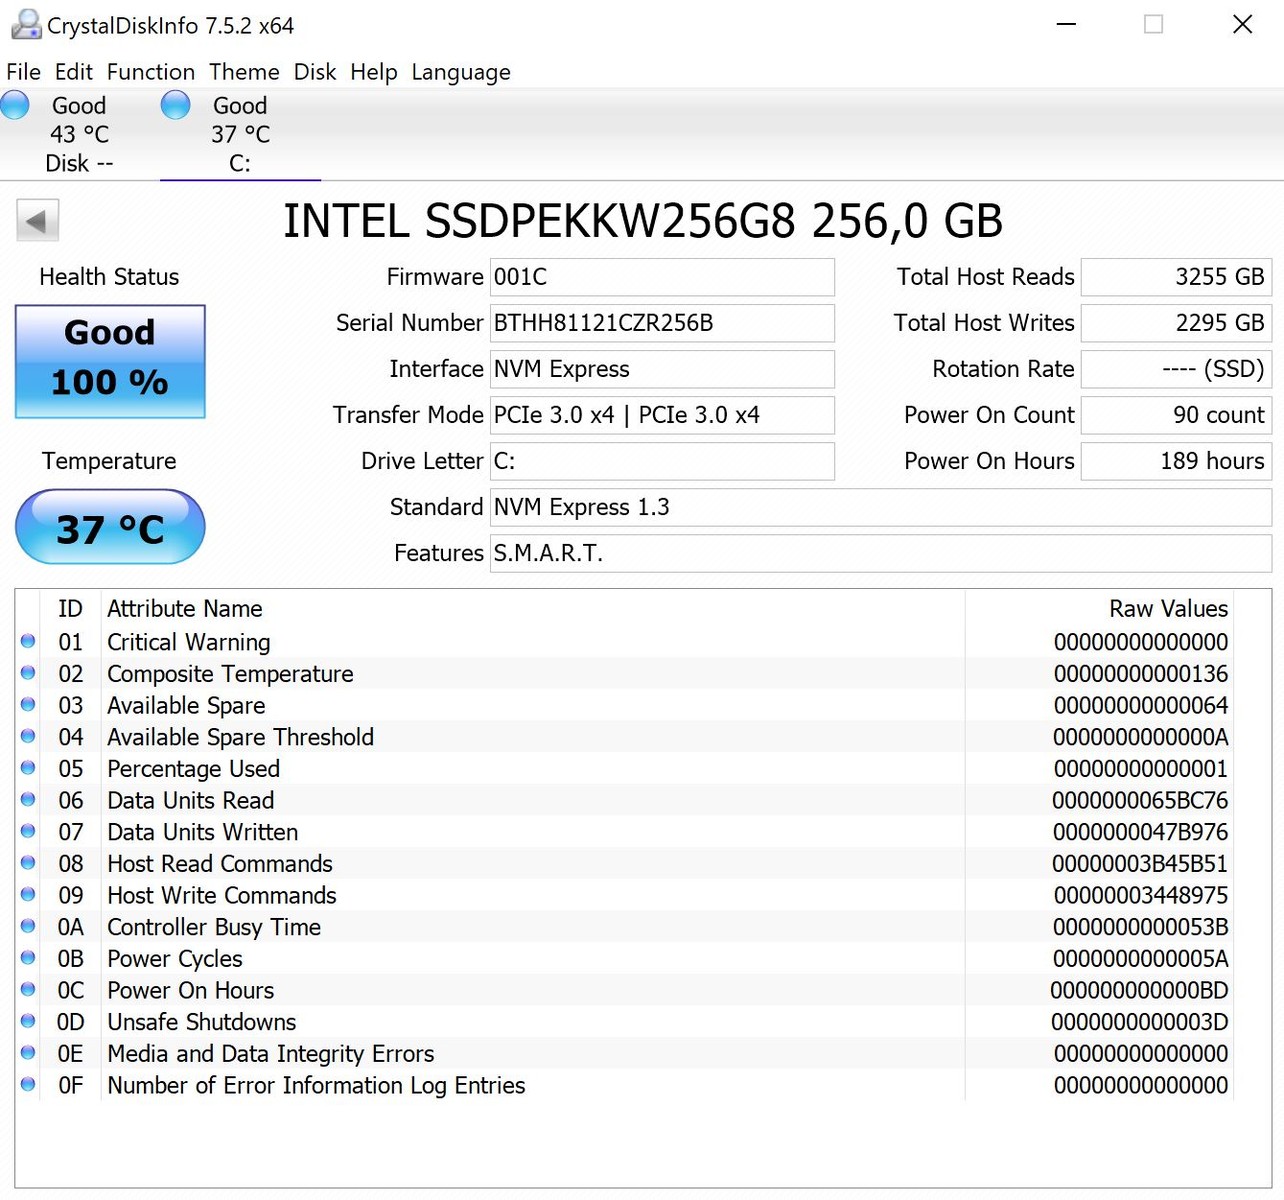Click the Good 100 % health status button
The height and width of the screenshot is (1200, 1284).
[x=110, y=361]
